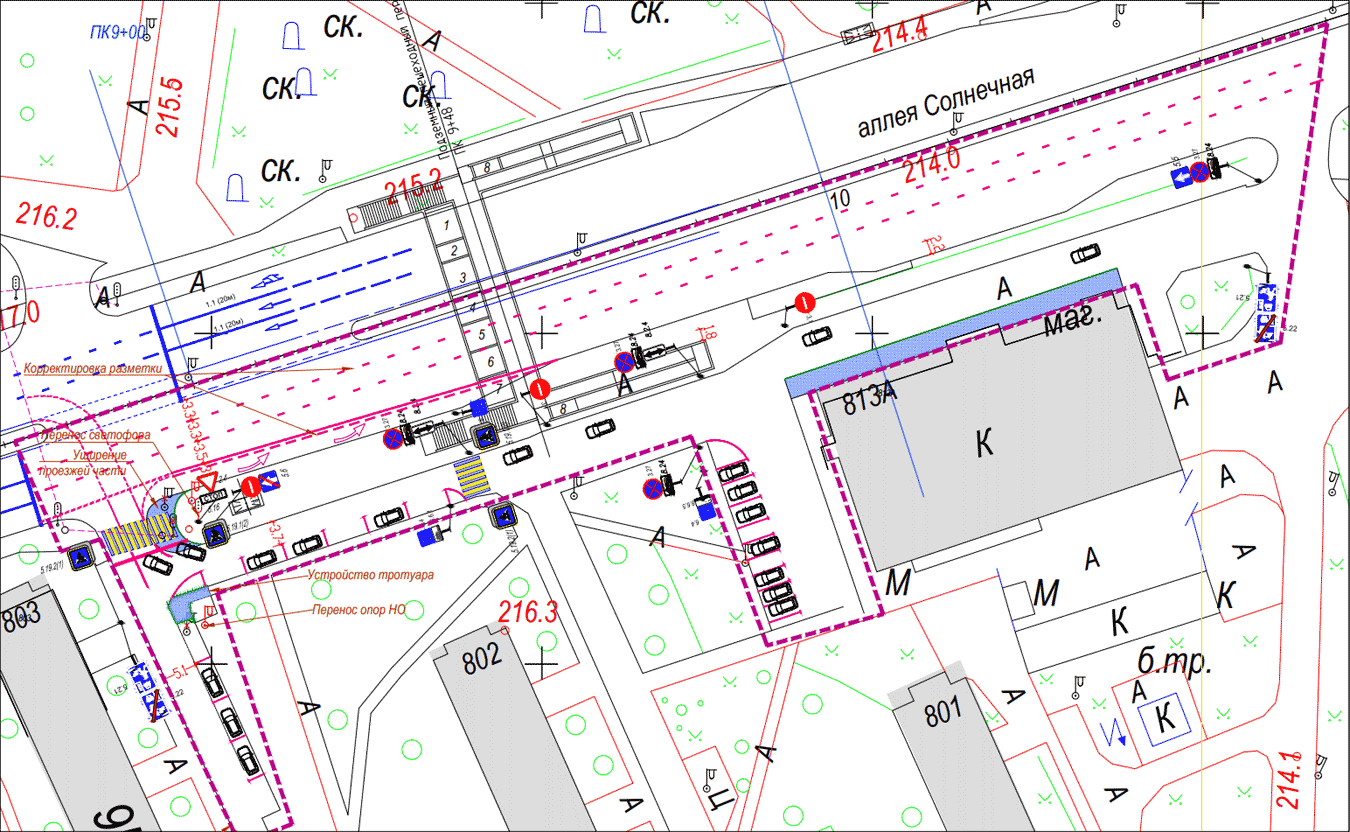1350x832 pixels.
Task: Select the 'Перенос светофора' callout text
Action: point(95,435)
